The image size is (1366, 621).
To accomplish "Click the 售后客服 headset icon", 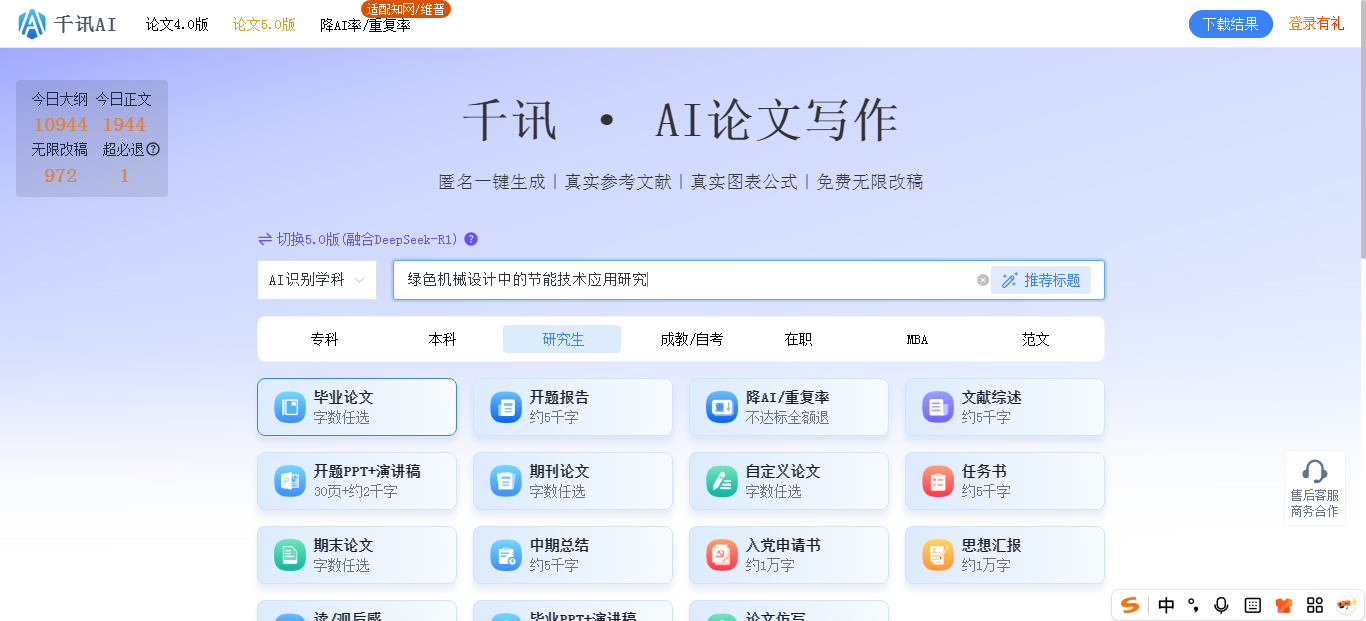I will 1315,471.
